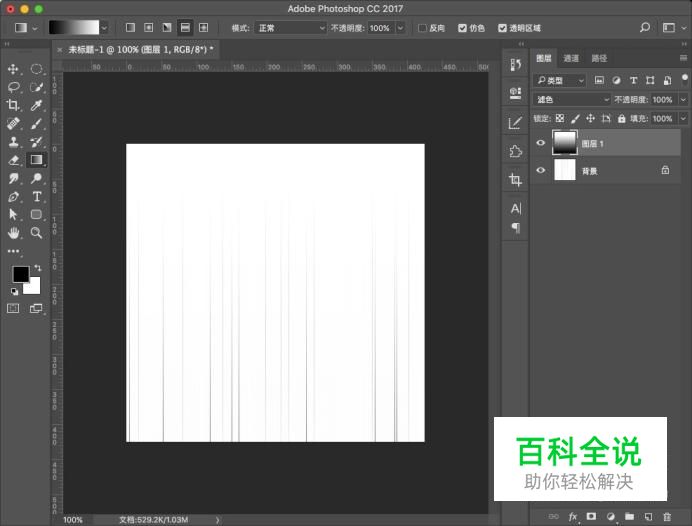
Task: Expand the gradient picker dropdown arrow
Action: point(104,28)
